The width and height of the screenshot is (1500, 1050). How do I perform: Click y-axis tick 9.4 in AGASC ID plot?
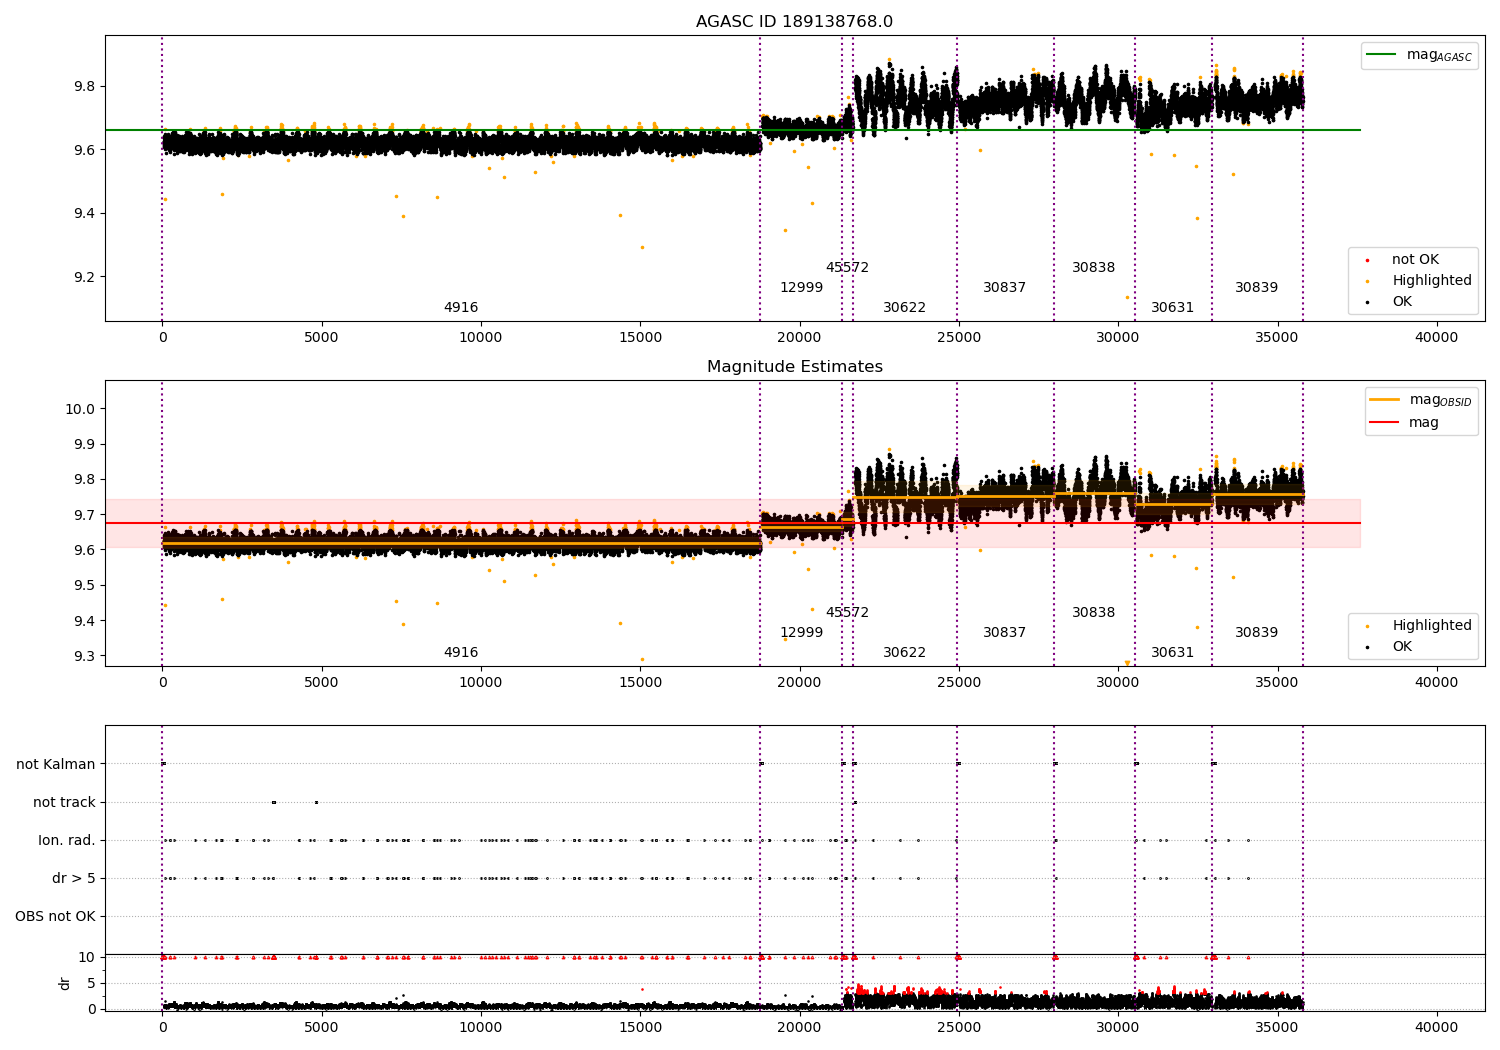pos(85,214)
